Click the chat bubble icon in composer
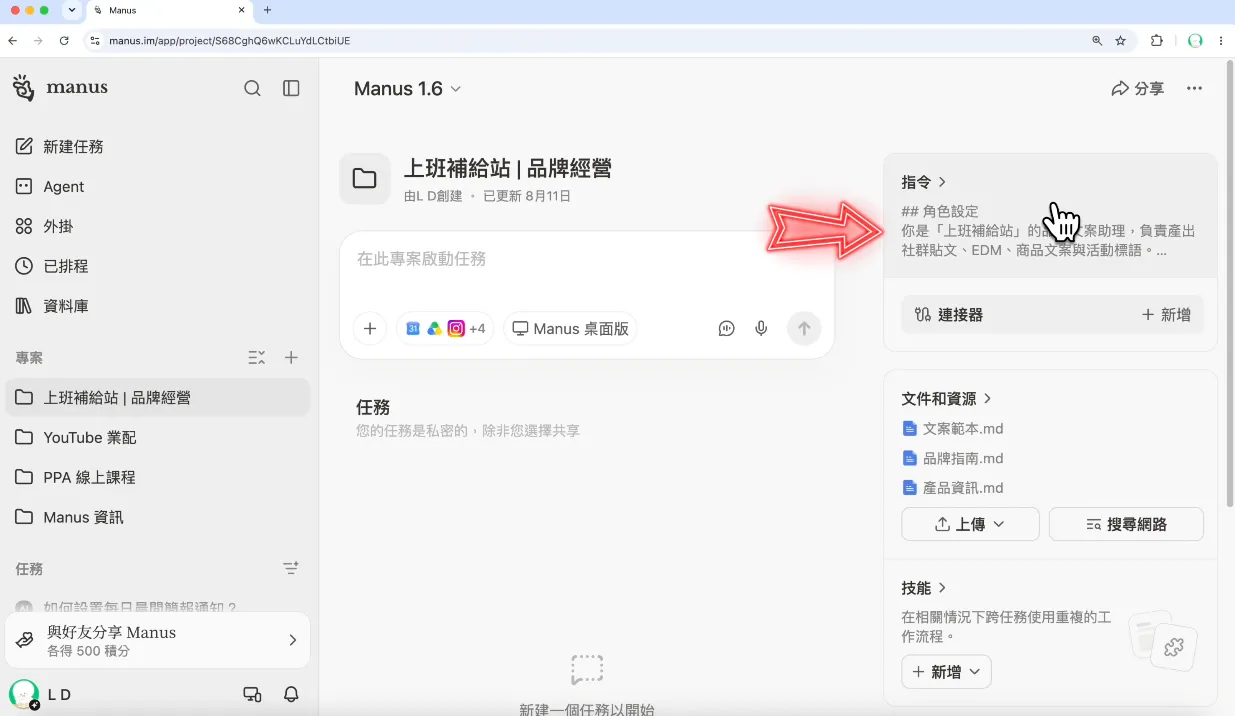The width and height of the screenshot is (1235, 716). pyautogui.click(x=727, y=328)
